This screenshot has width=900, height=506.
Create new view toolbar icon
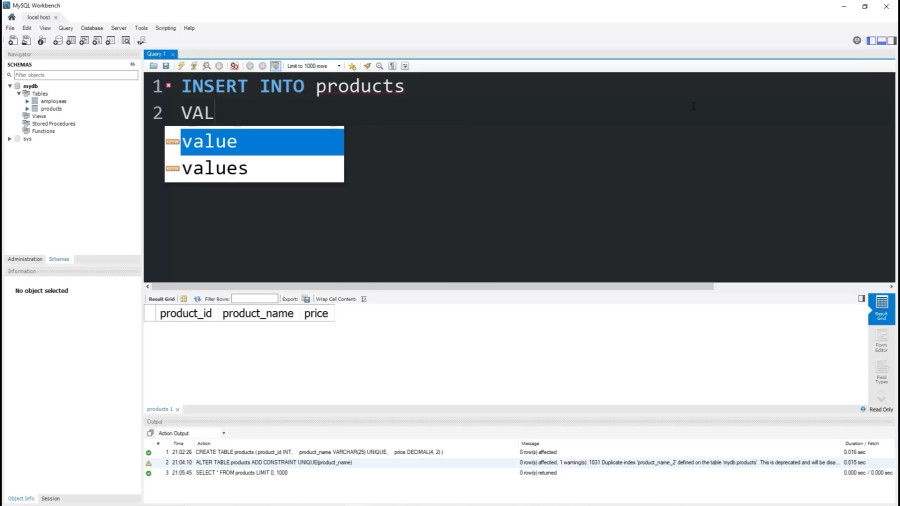tap(84, 41)
